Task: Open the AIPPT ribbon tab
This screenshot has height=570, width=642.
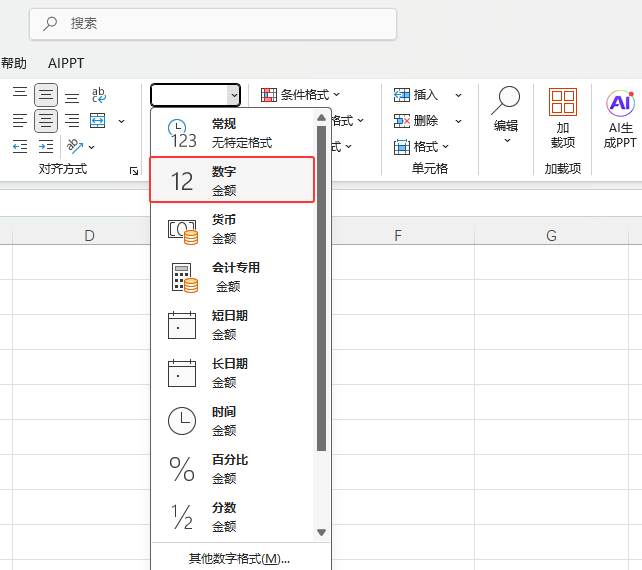Action: 66,63
